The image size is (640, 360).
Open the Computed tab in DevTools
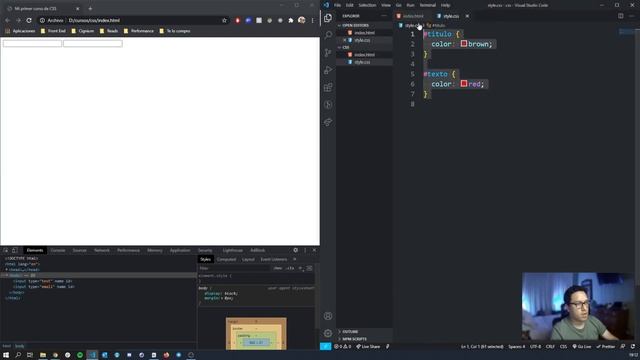coord(227,259)
